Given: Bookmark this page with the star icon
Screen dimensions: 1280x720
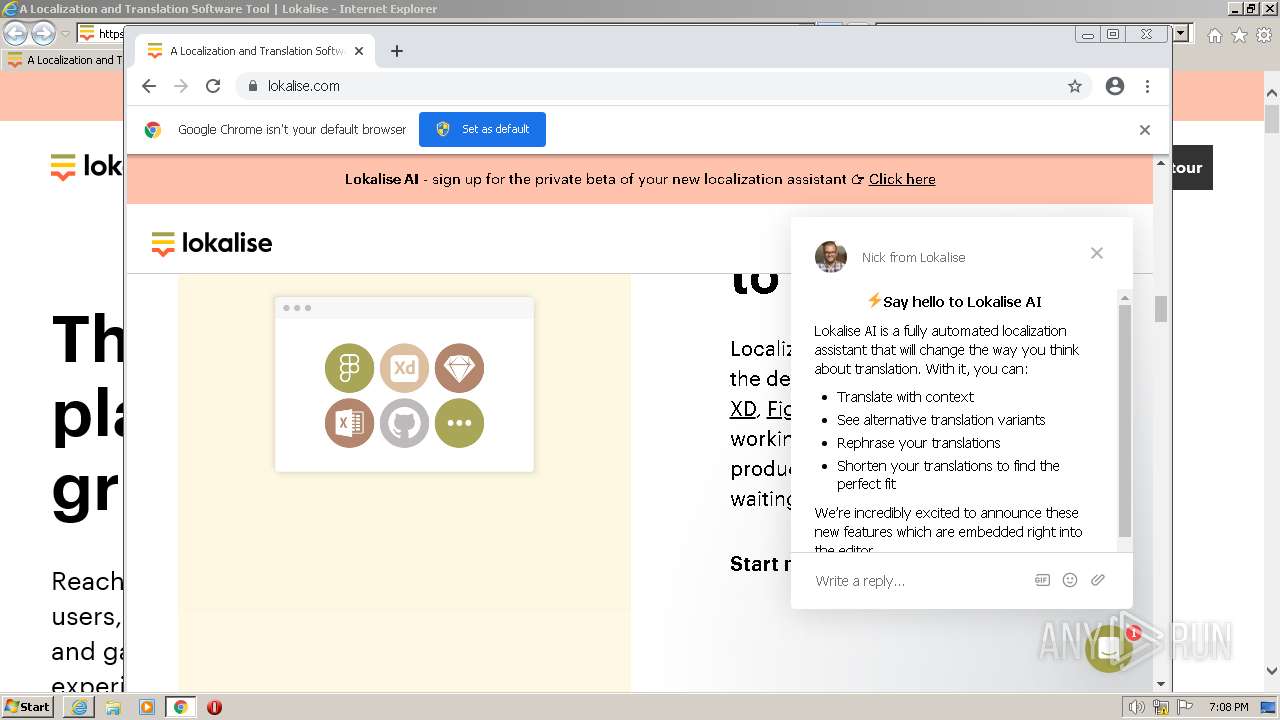Looking at the screenshot, I should click(x=1075, y=86).
